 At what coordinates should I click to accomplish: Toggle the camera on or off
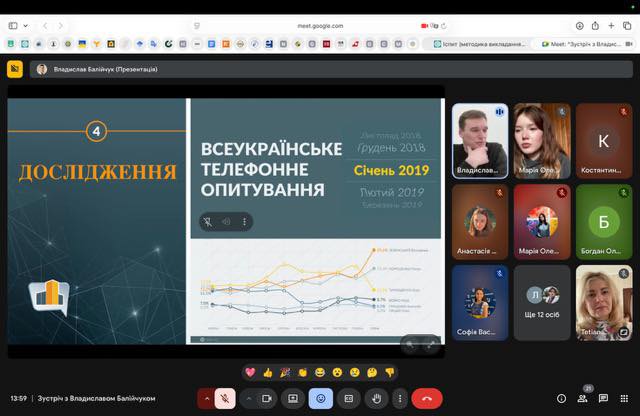tap(267, 398)
